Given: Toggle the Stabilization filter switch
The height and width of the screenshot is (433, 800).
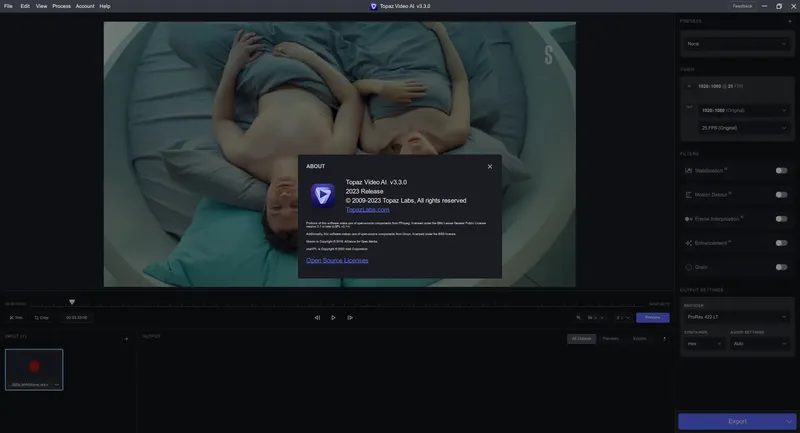Looking at the screenshot, I should coord(781,170).
